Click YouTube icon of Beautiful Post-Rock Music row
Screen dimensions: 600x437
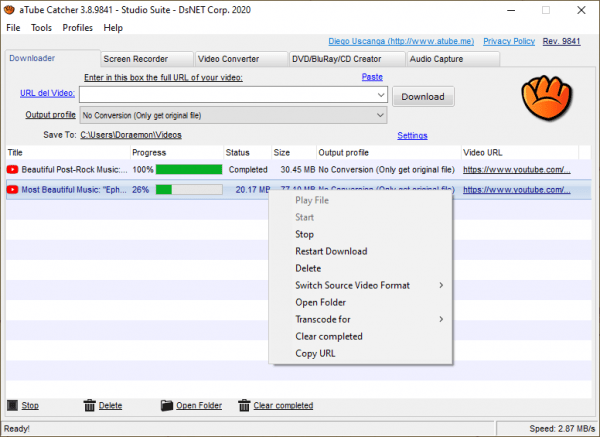(x=12, y=170)
